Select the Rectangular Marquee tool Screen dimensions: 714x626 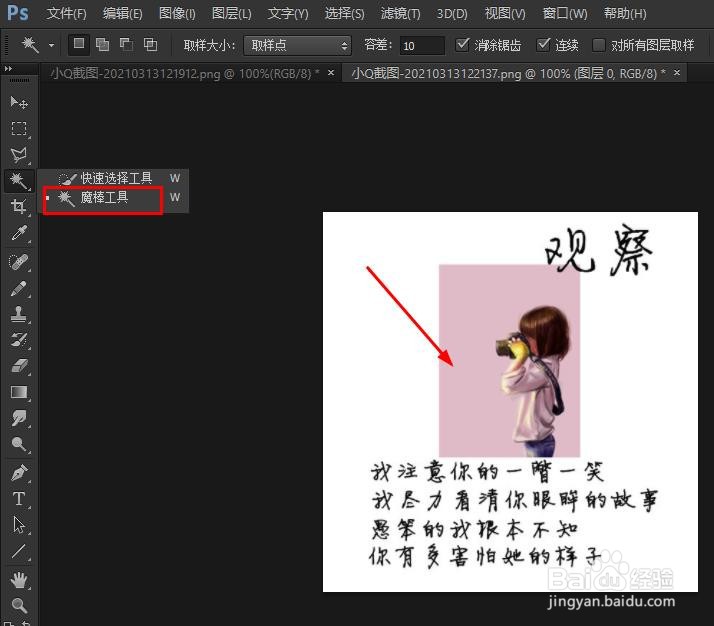pos(19,128)
